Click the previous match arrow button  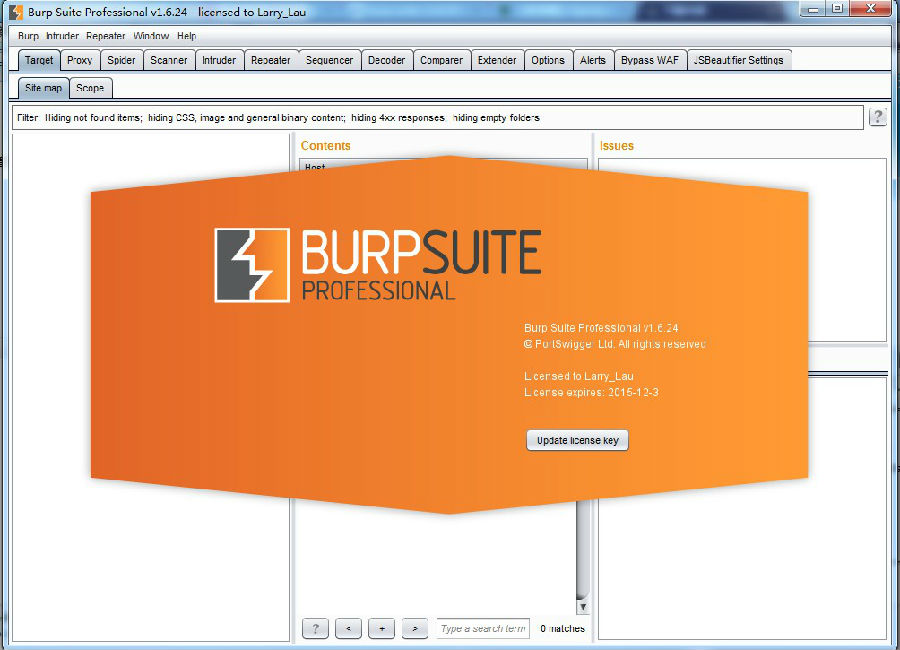pyautogui.click(x=348, y=628)
